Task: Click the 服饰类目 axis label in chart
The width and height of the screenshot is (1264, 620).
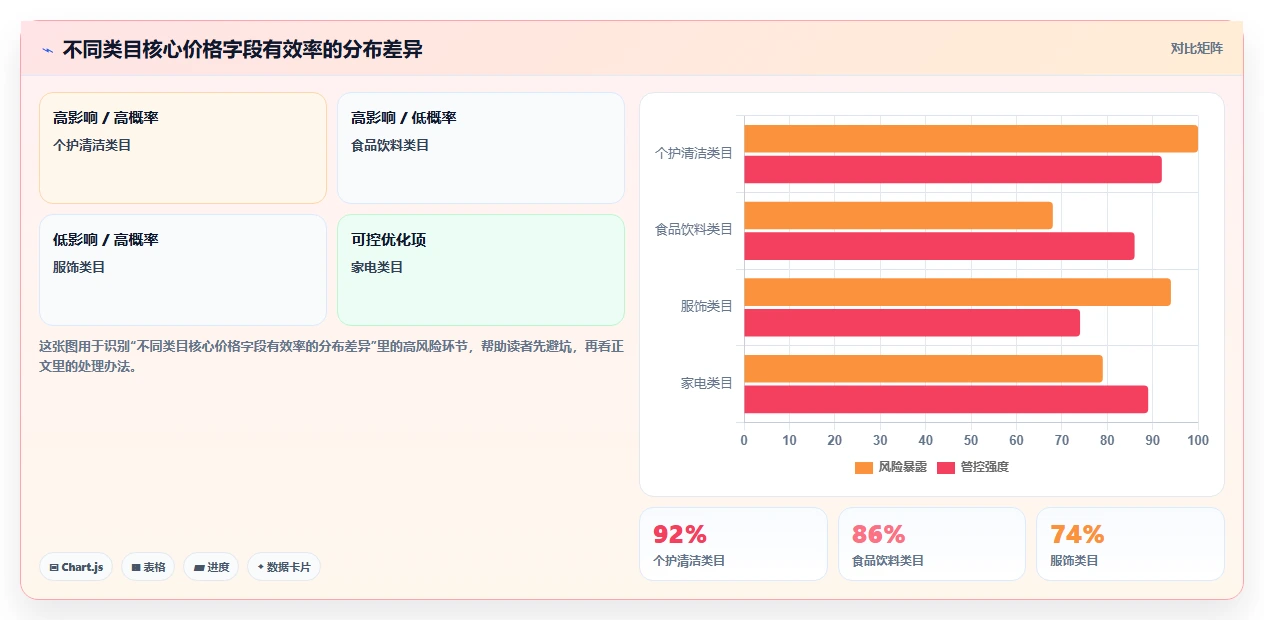Action: pos(707,306)
